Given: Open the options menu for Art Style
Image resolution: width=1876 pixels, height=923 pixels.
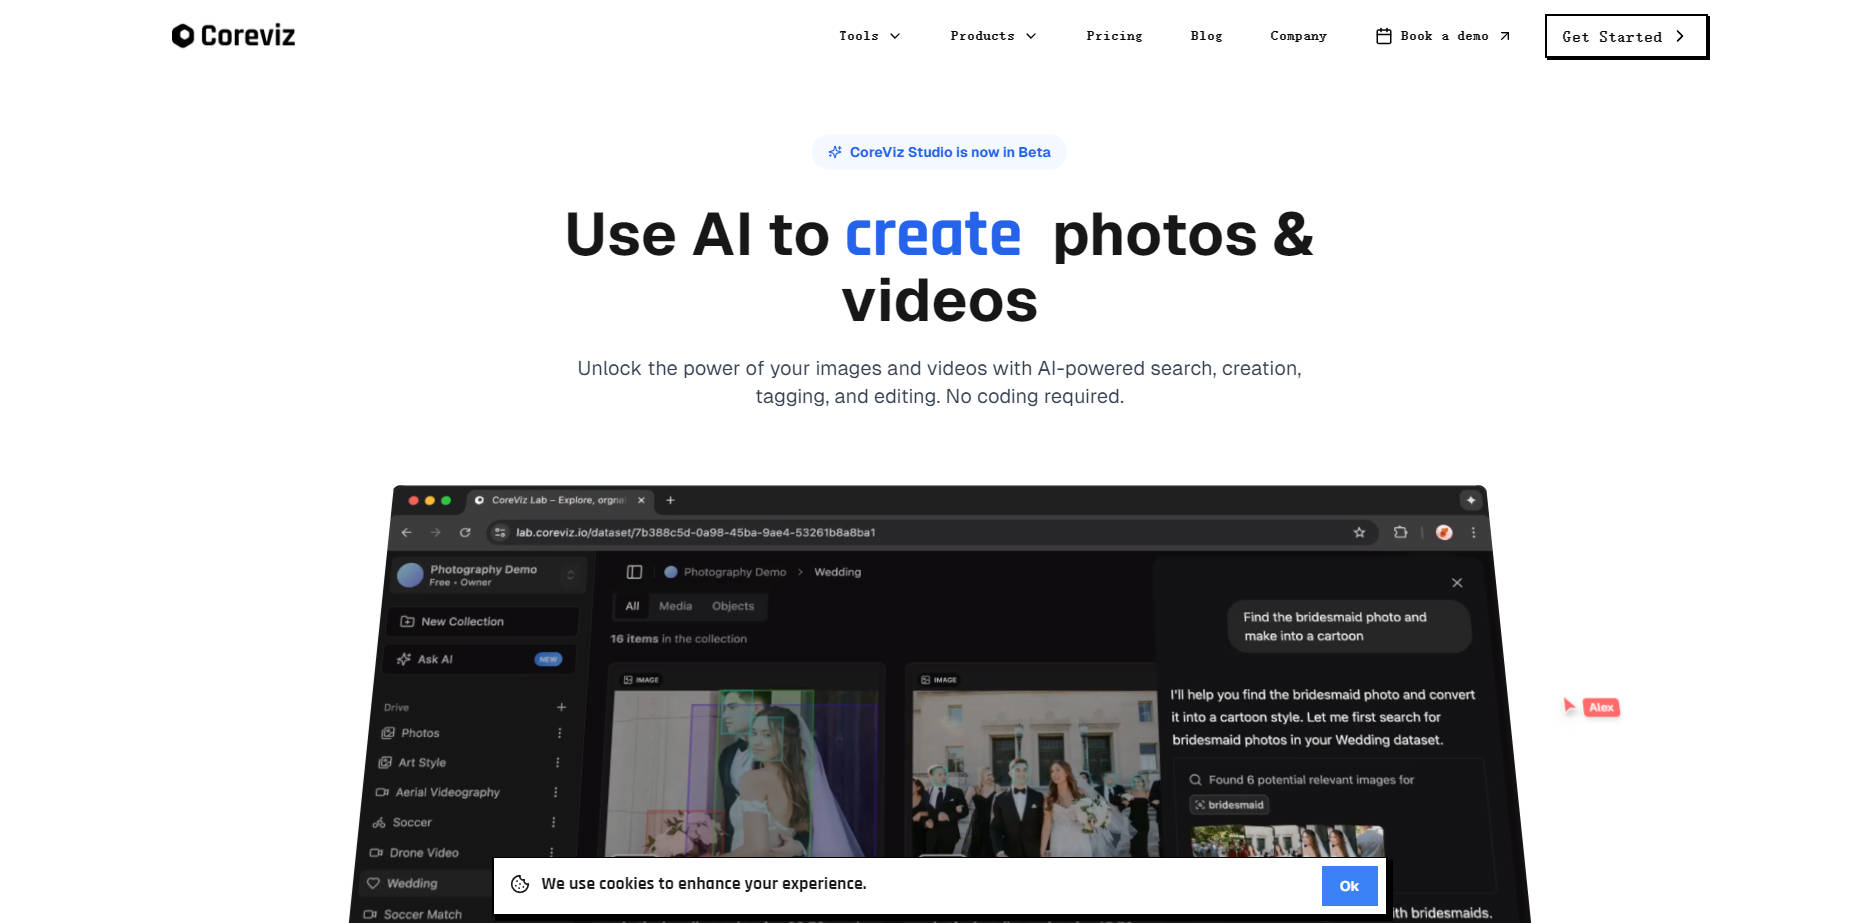Looking at the screenshot, I should pyautogui.click(x=557, y=762).
